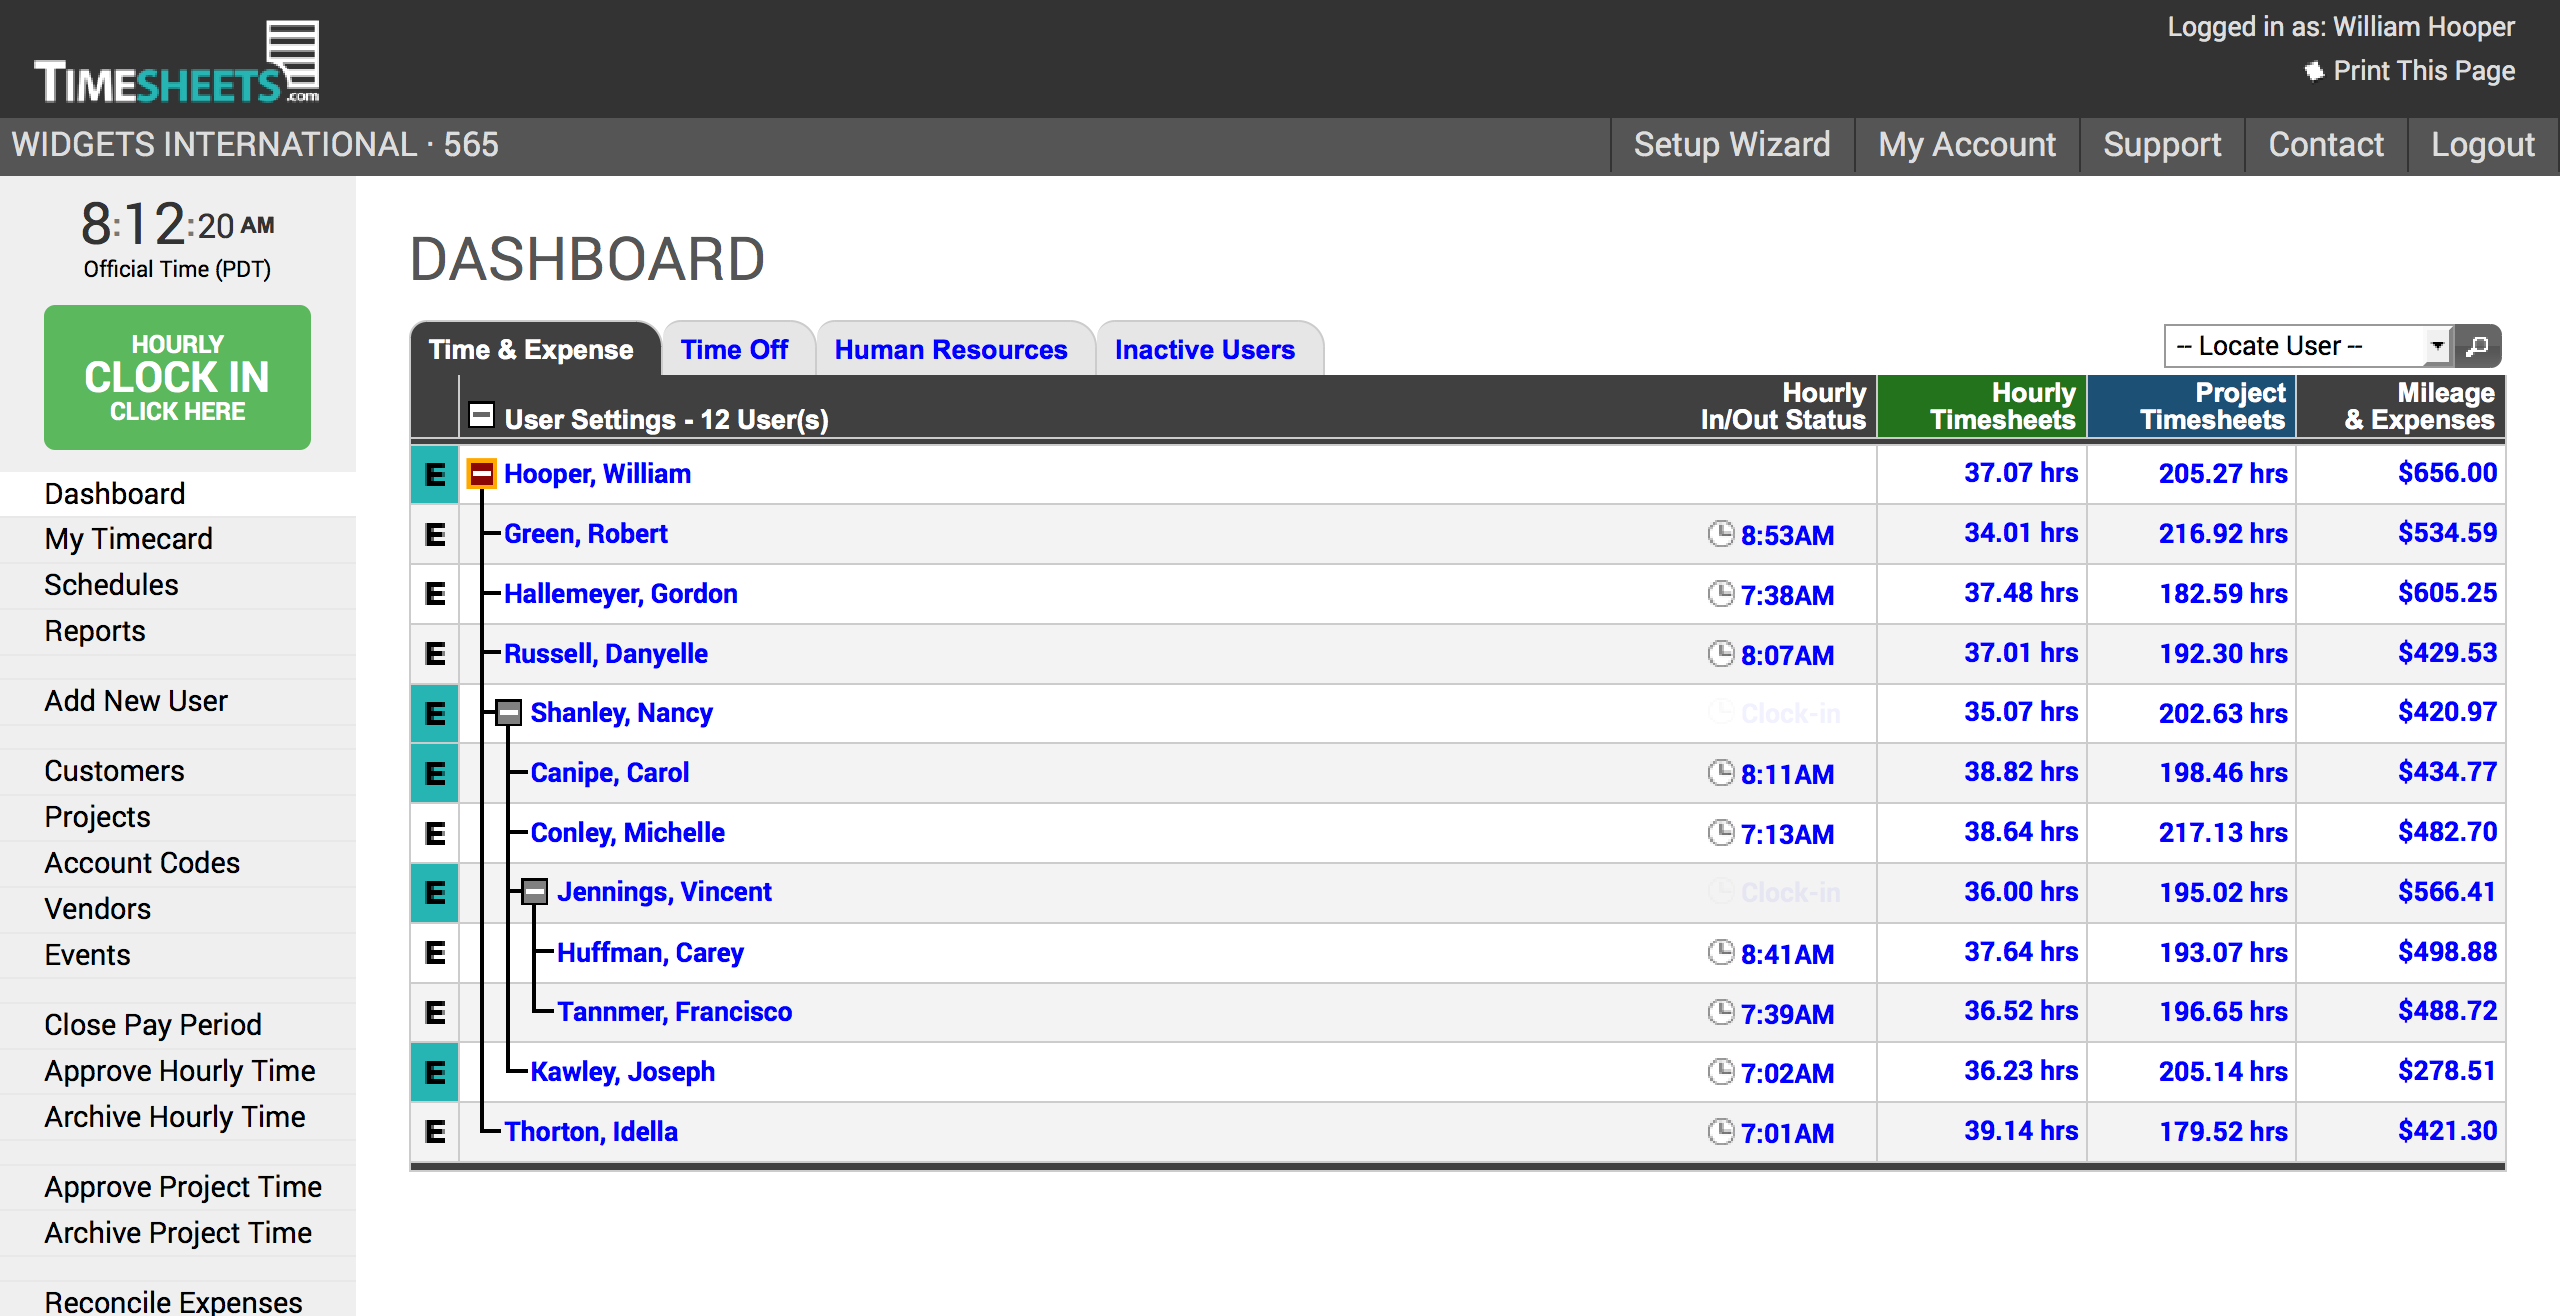The height and width of the screenshot is (1316, 2560).
Task: Click the E settings icon for Hooper, William
Action: point(435,474)
